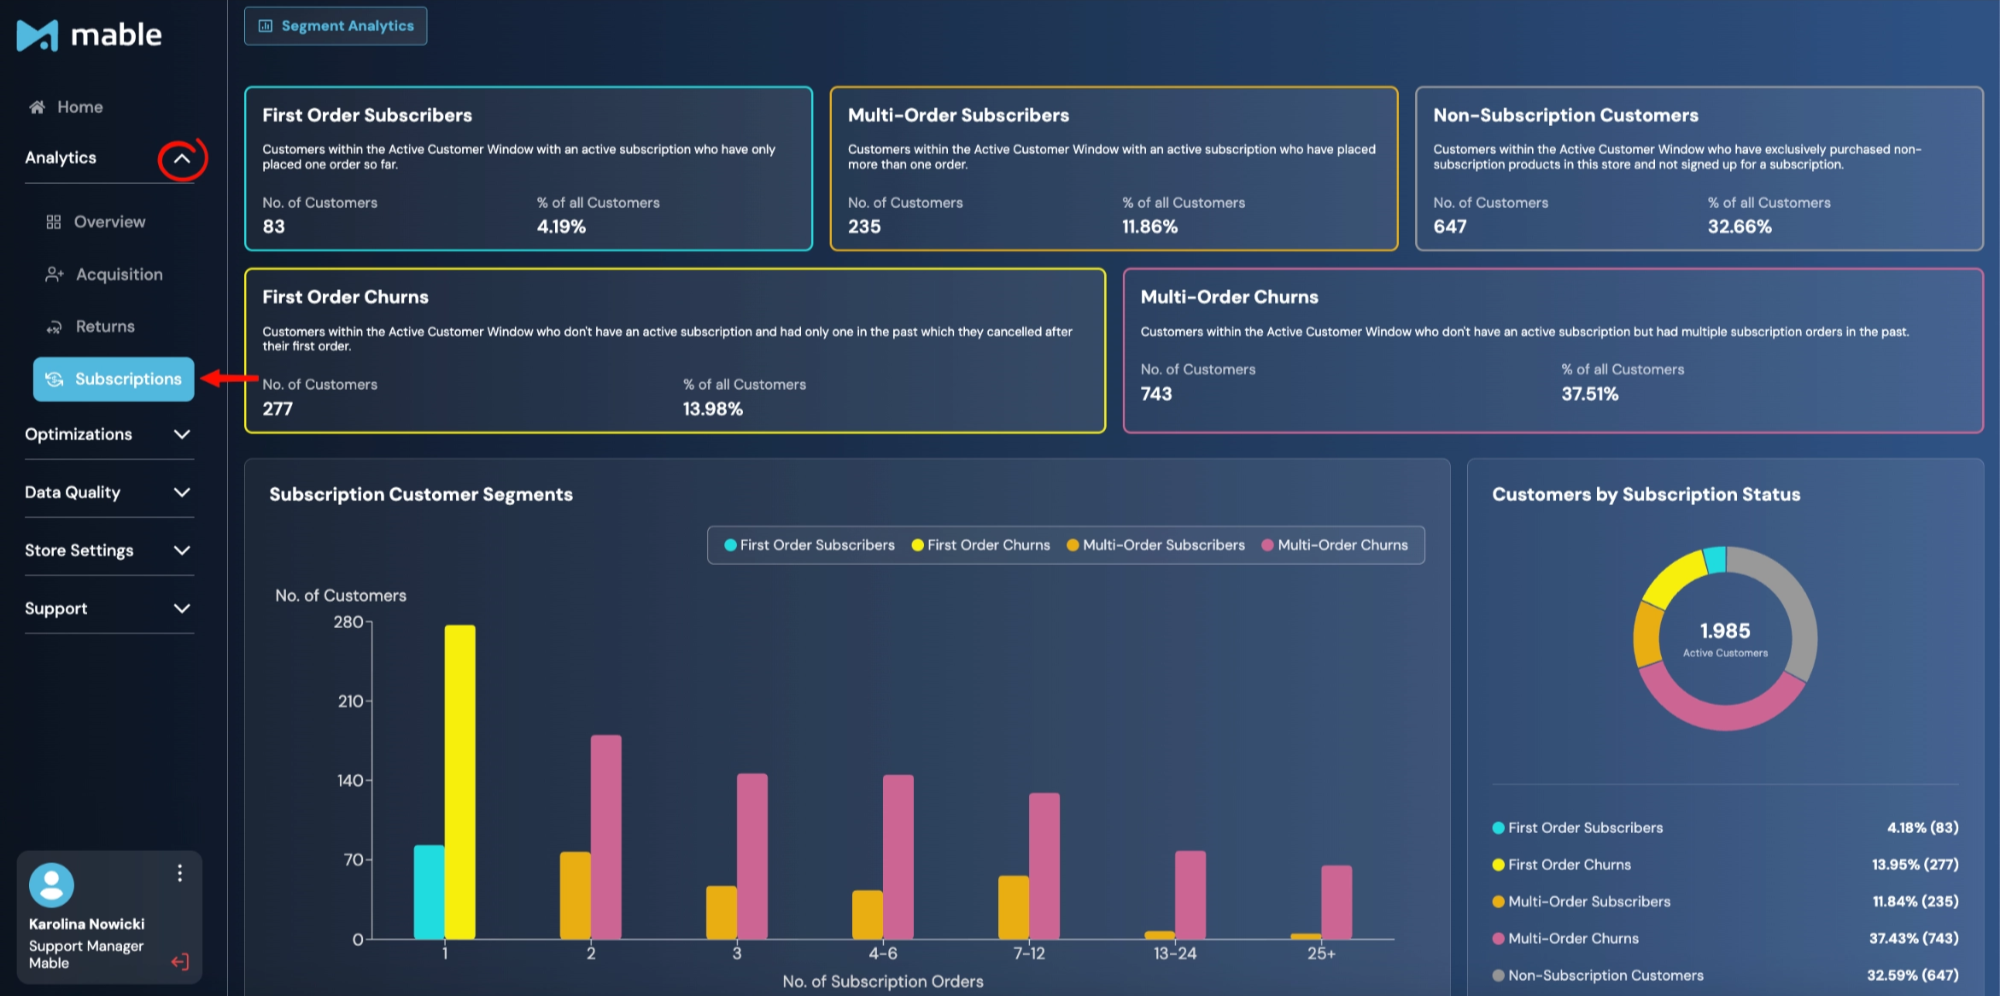Click the Multi-Order Churns card
The height and width of the screenshot is (996, 2000).
(1553, 350)
